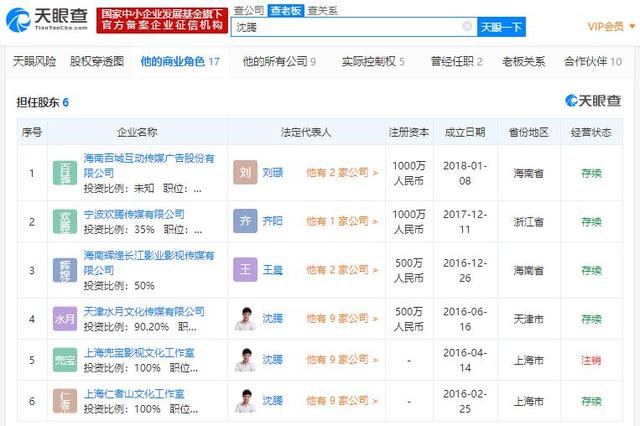Click the red 国家中小企业发展基金 banner
Viewport: 640px width, 426px height.
[x=162, y=20]
